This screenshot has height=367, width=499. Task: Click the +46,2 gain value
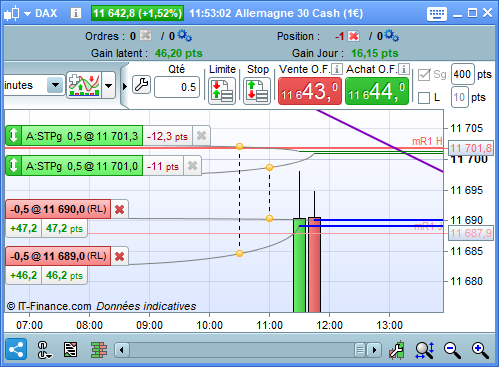pos(24,275)
